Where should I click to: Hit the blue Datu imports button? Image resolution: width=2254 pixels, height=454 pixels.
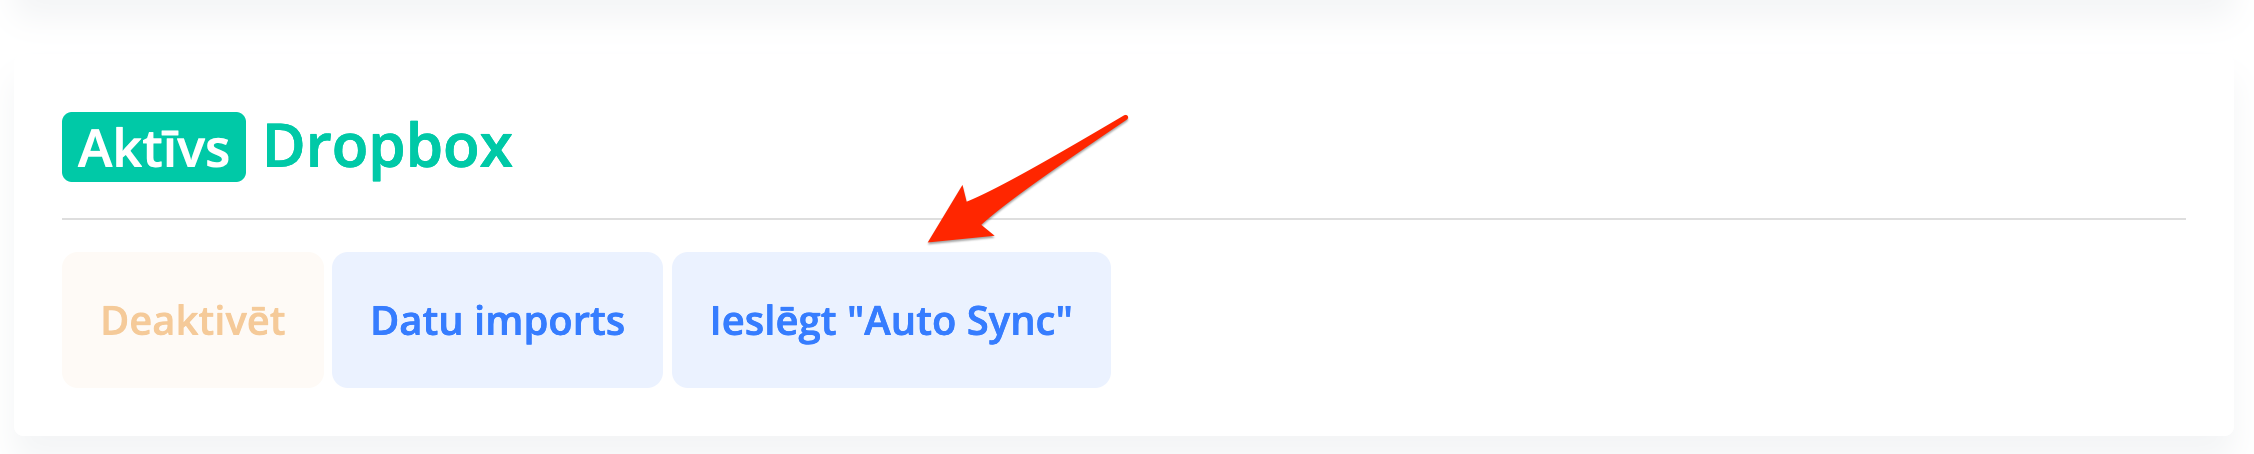point(497,320)
